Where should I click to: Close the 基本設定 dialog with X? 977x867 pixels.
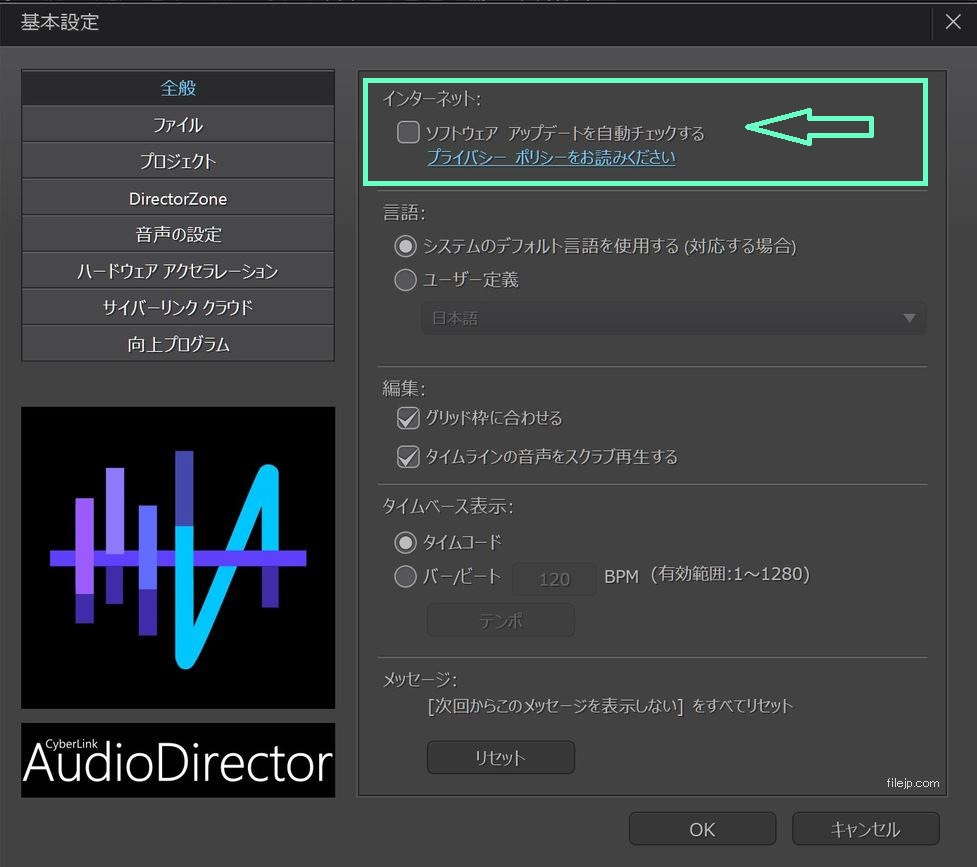point(953,22)
